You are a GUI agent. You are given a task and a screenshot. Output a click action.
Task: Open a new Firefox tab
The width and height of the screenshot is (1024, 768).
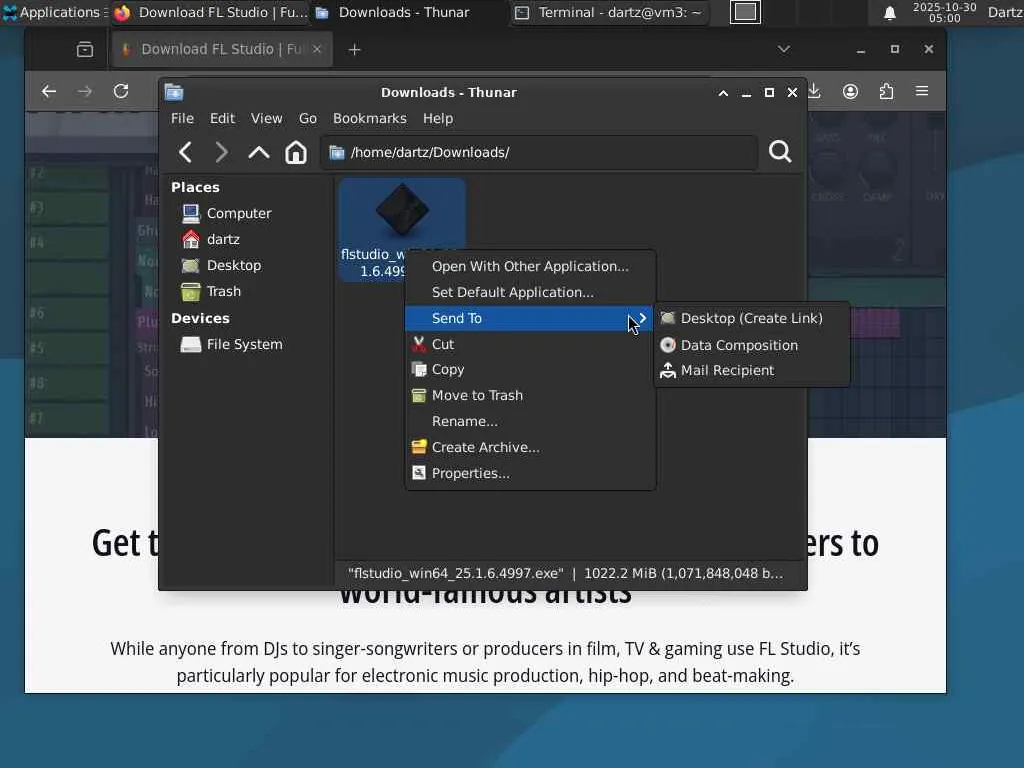[x=355, y=50]
